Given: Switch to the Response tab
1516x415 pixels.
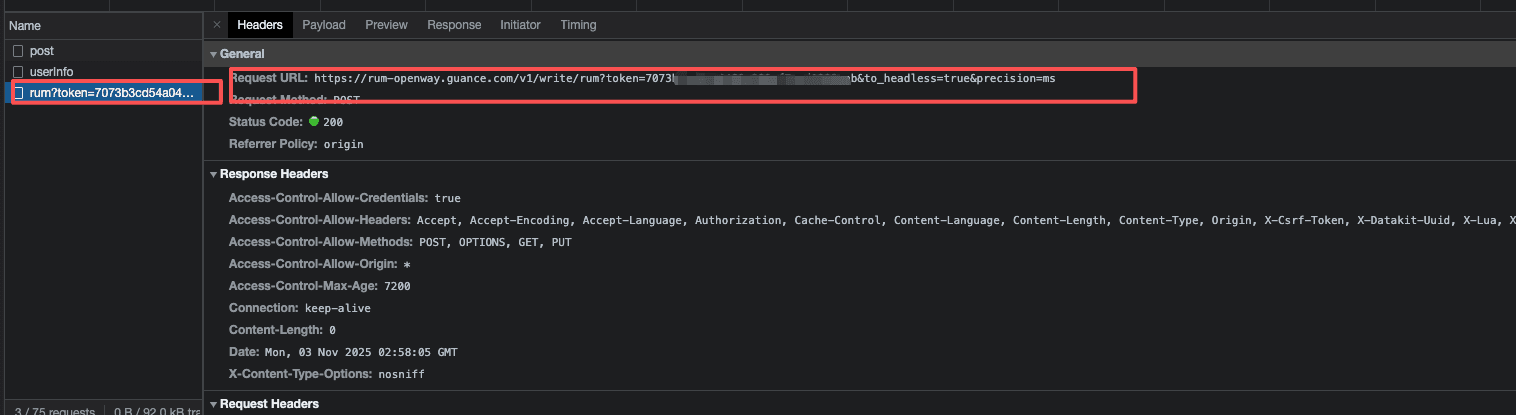Looking at the screenshot, I should (454, 25).
